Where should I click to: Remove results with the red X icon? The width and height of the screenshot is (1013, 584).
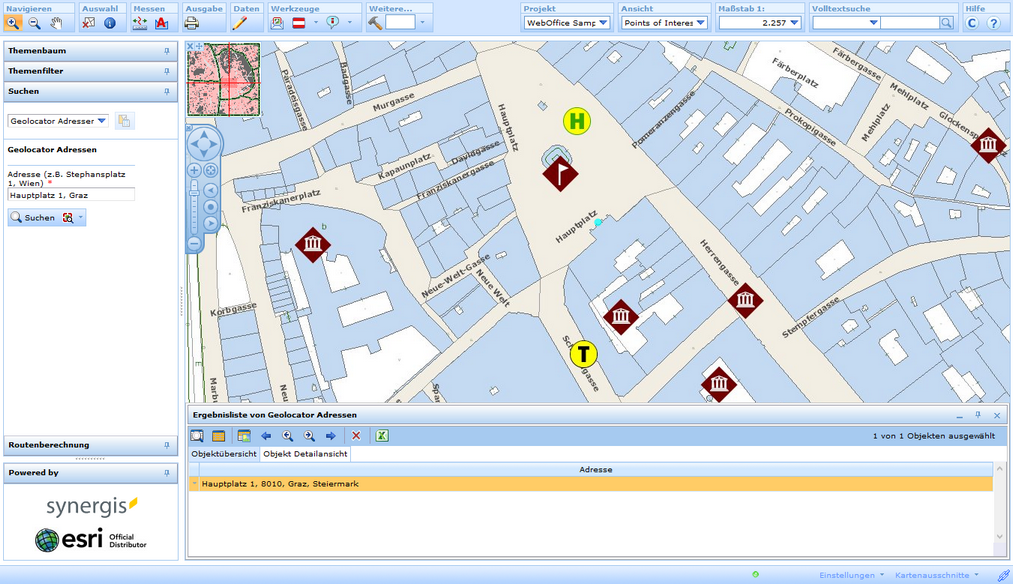(356, 435)
